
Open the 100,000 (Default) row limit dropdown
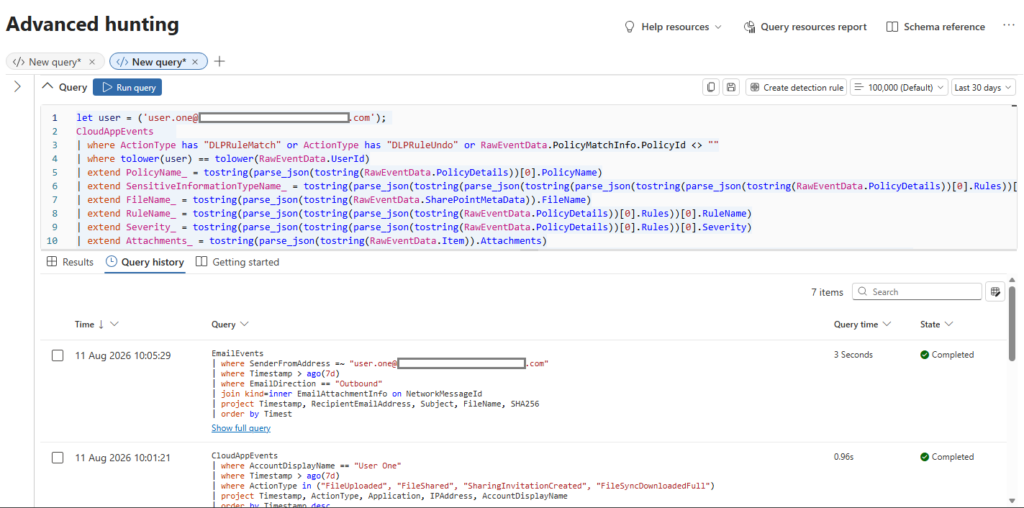point(899,87)
